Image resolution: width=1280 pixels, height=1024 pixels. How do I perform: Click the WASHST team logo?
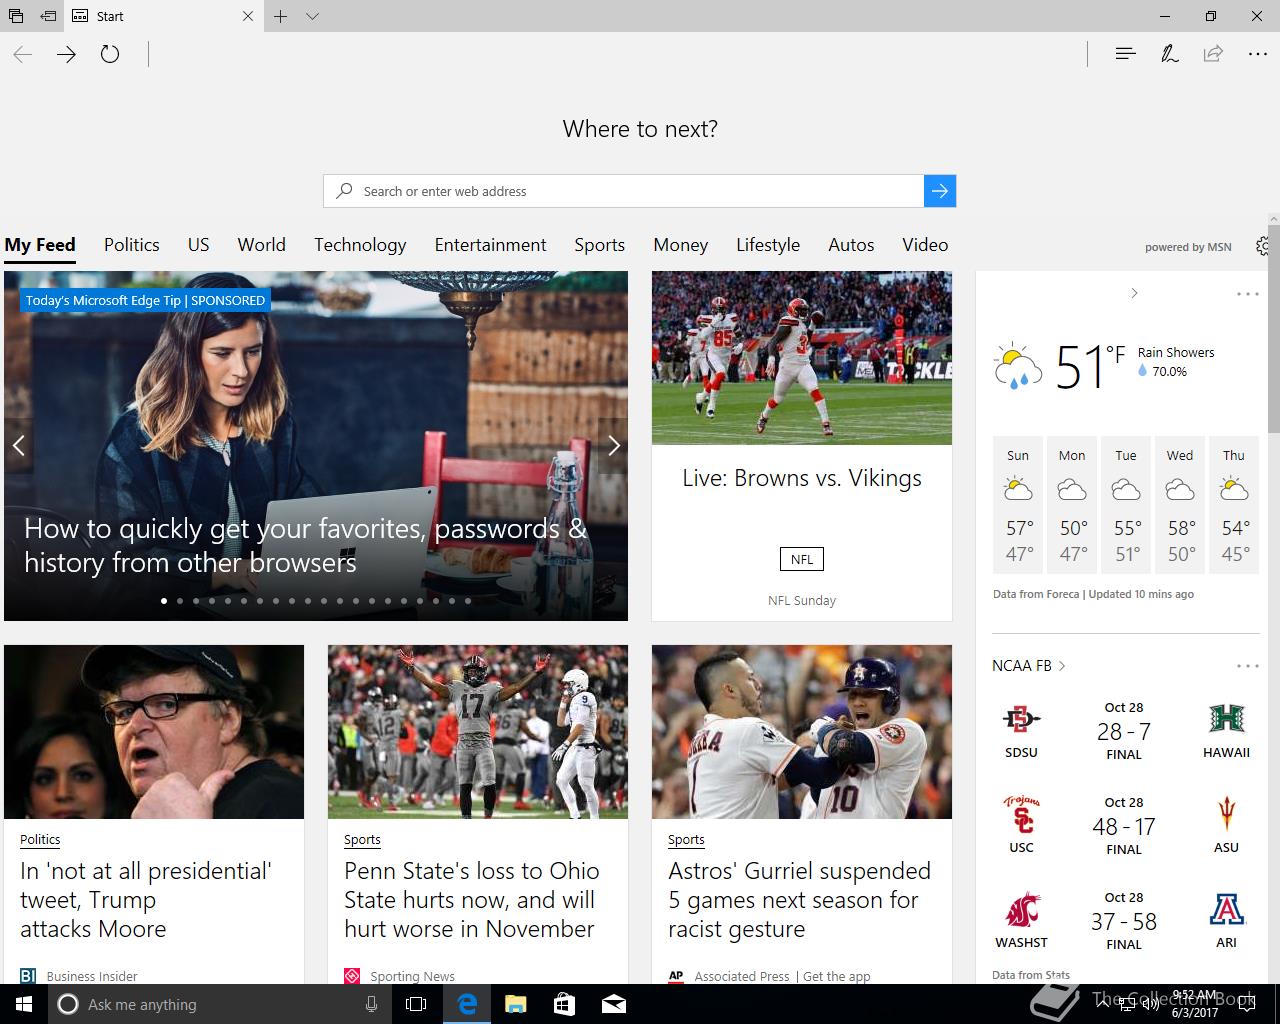pos(1021,910)
